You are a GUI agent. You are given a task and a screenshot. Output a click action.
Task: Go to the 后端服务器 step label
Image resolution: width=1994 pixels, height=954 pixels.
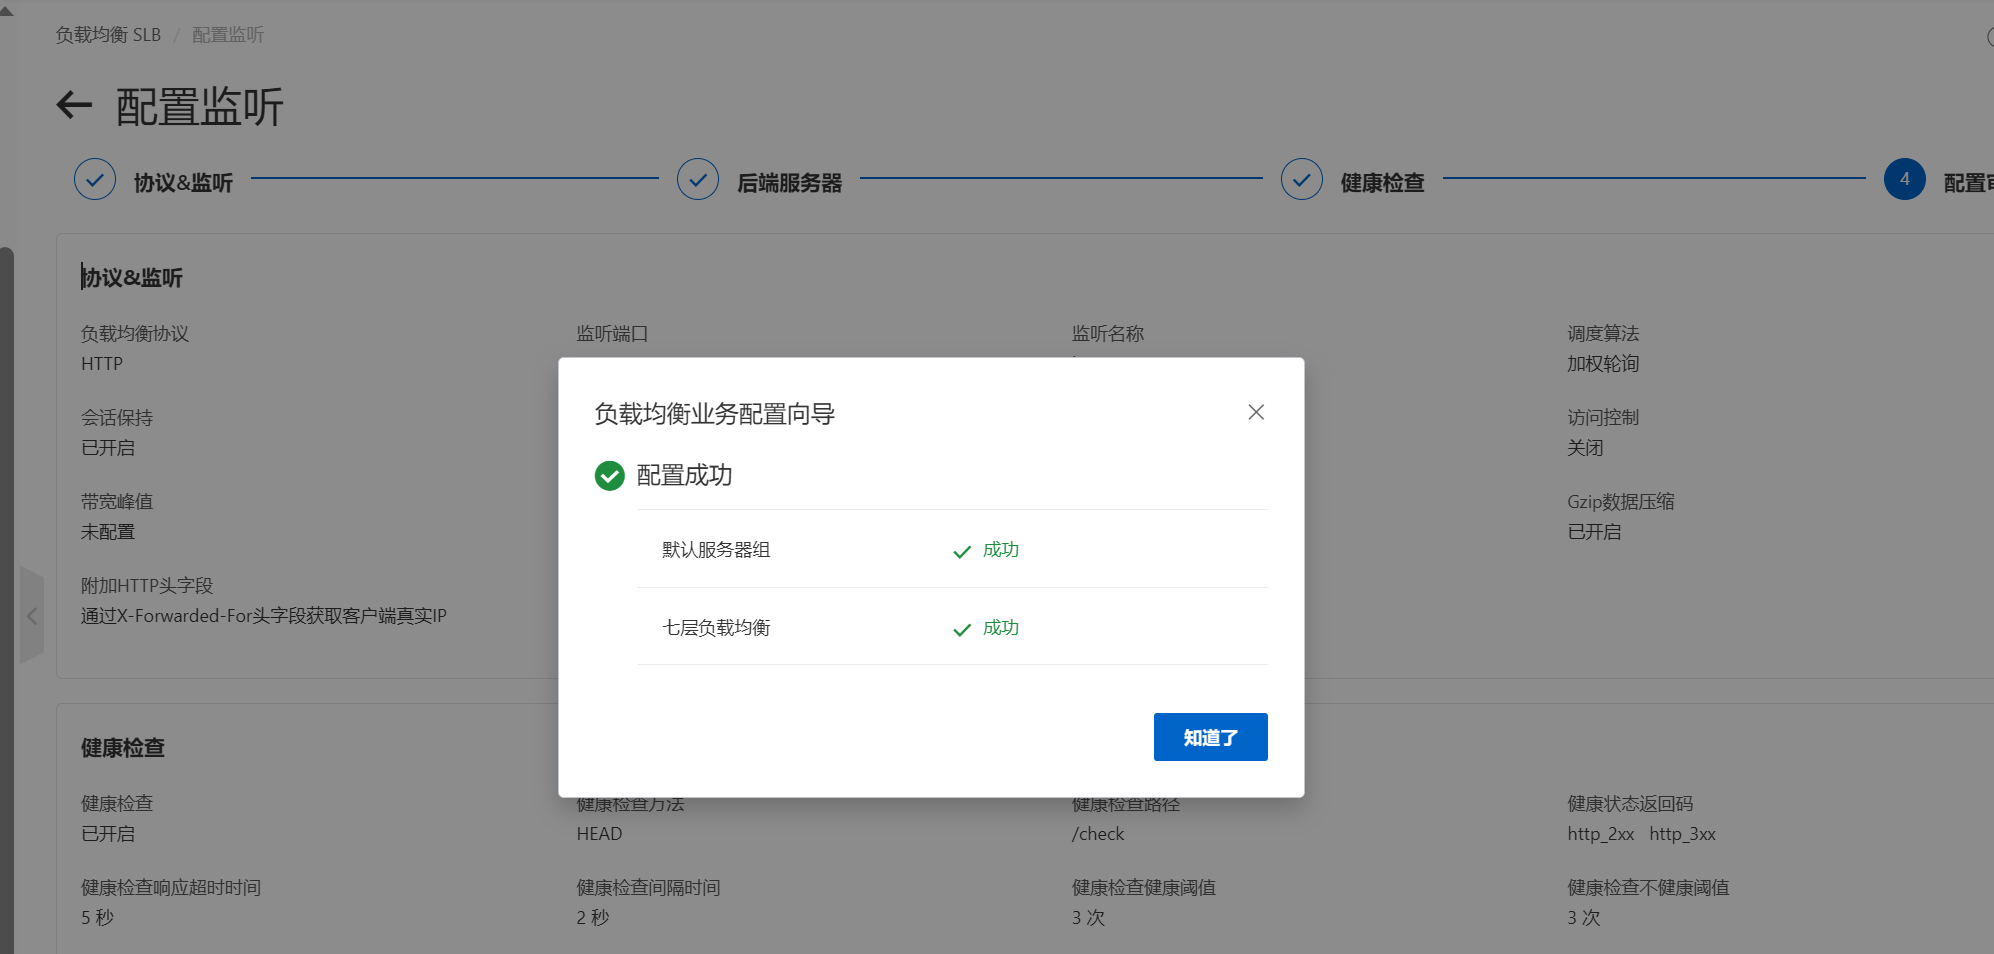[x=789, y=182]
